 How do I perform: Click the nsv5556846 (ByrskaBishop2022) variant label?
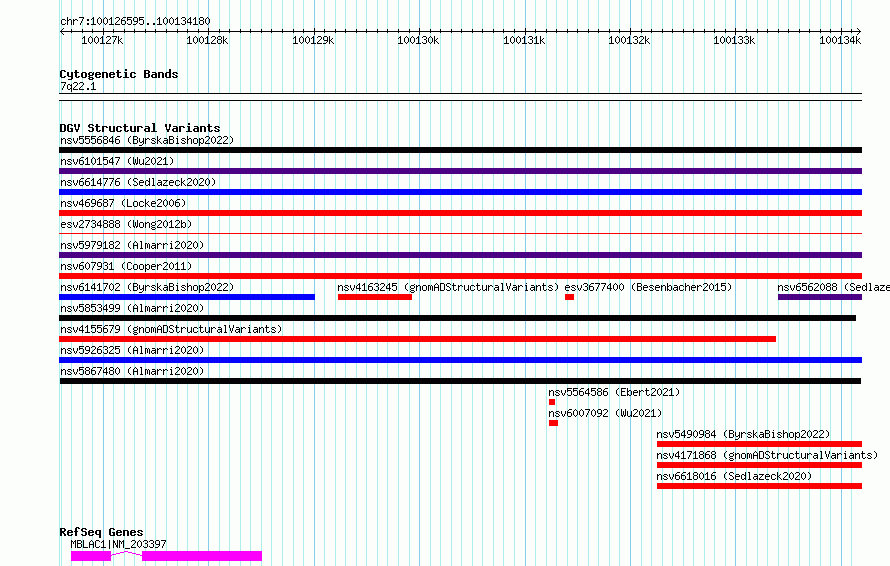(147, 140)
